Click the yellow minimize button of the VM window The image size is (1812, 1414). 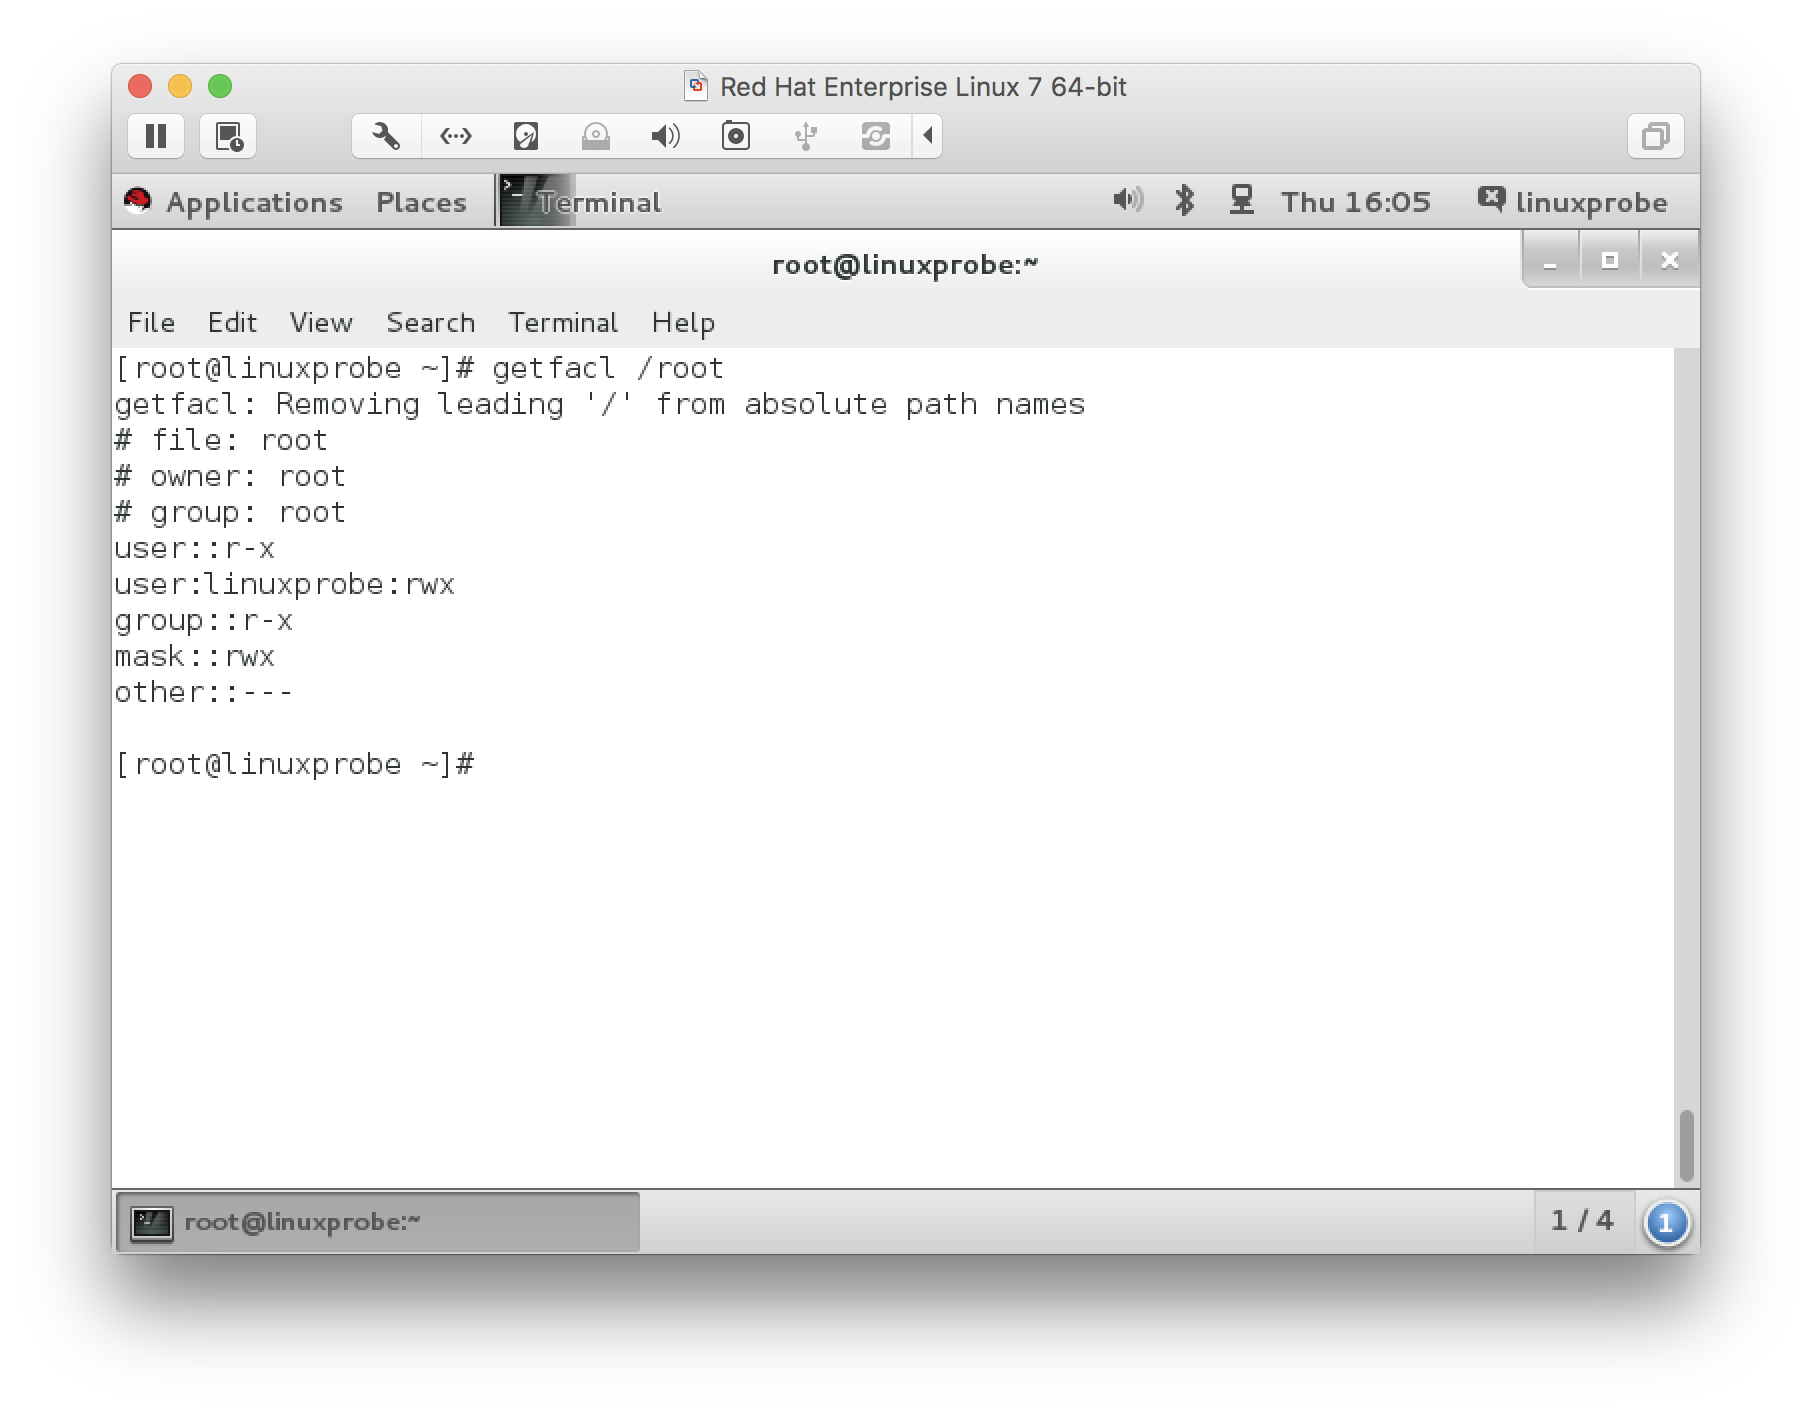pyautogui.click(x=180, y=86)
